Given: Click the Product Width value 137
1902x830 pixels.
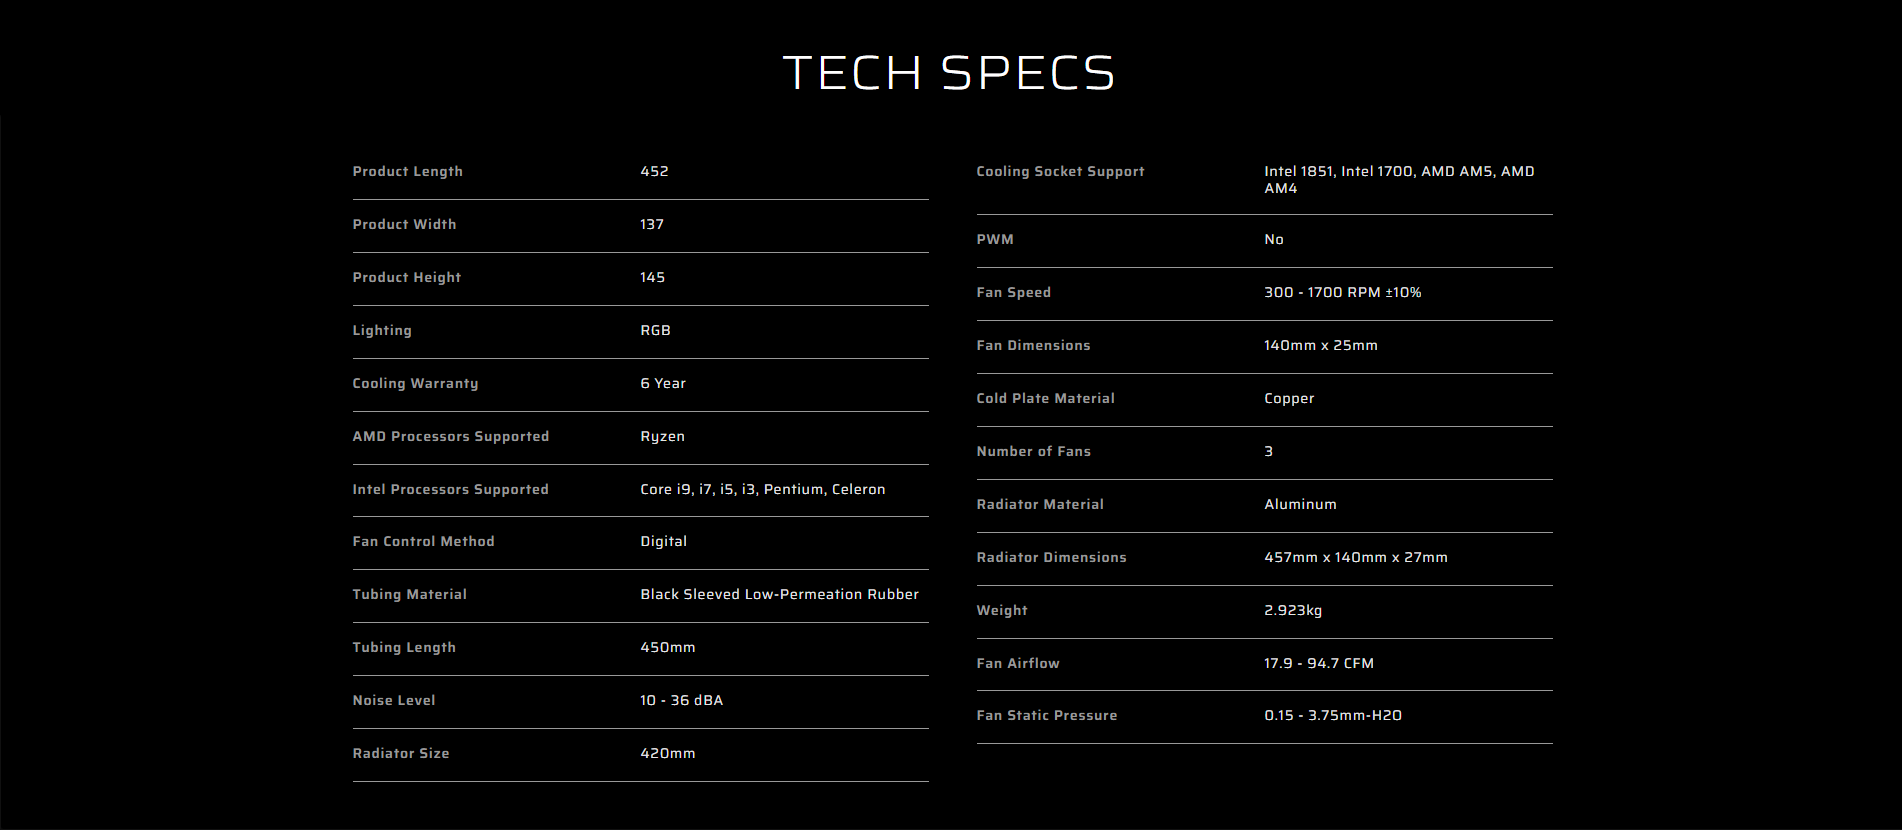Looking at the screenshot, I should (x=652, y=225).
